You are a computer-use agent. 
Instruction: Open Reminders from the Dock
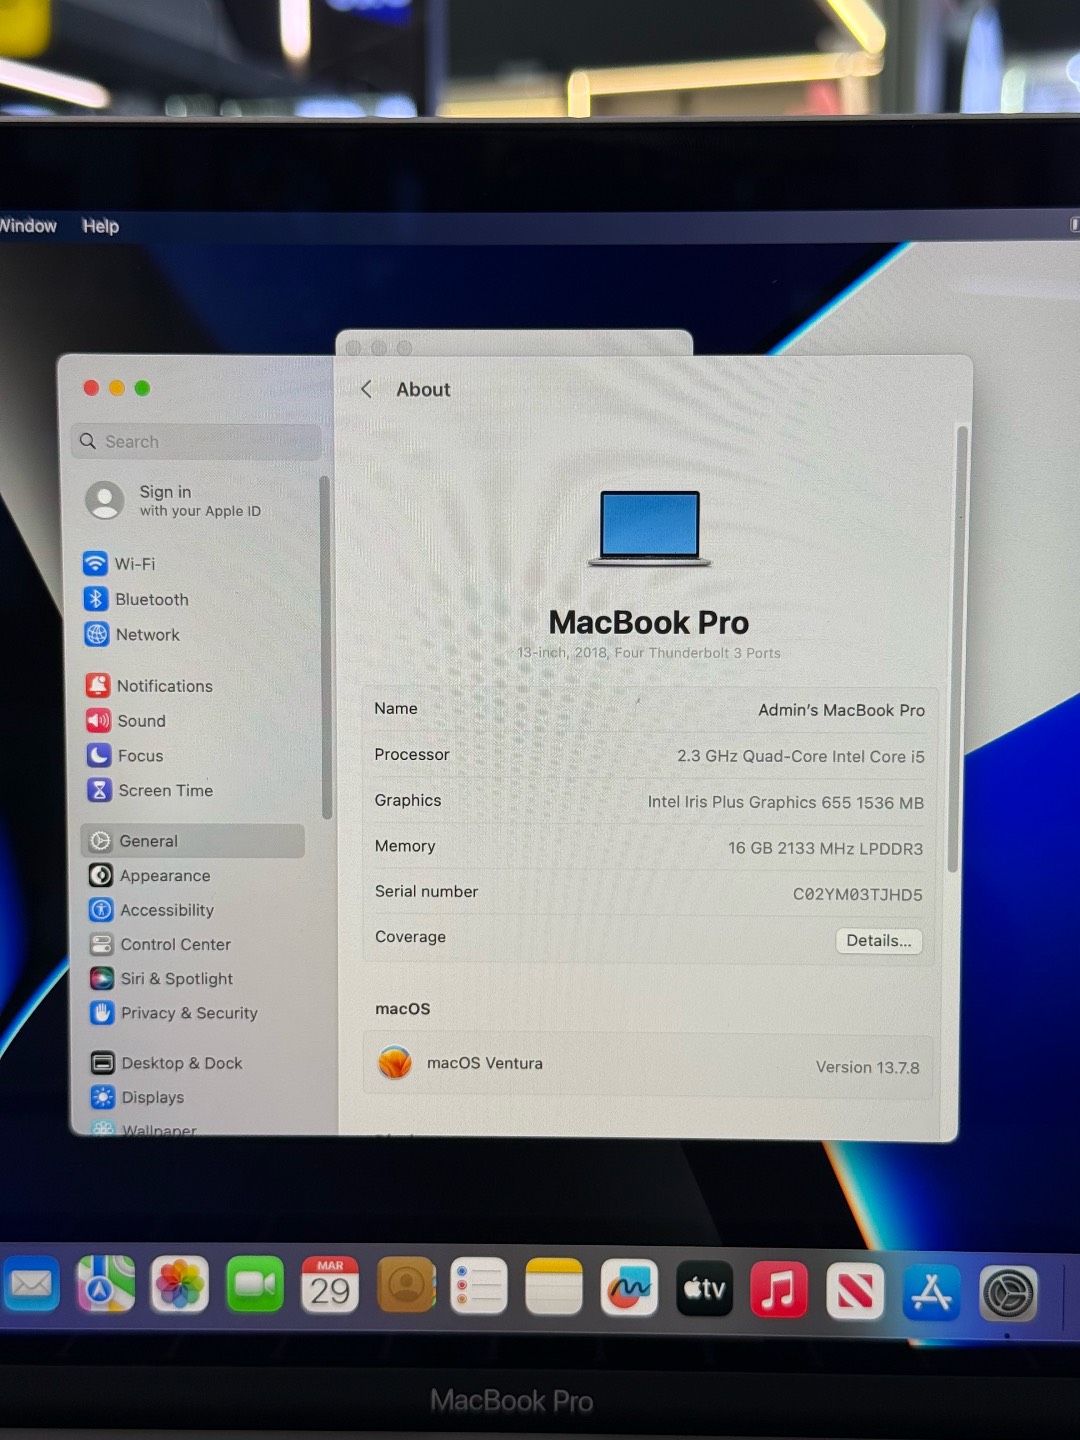(x=479, y=1286)
